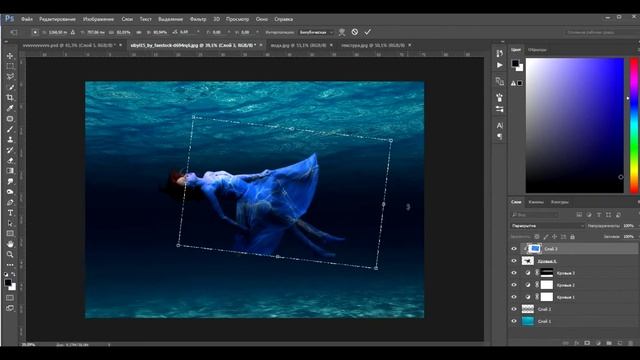The image size is (640, 360).
Task: Hide the Слой 2 layer
Action: [x=514, y=309]
